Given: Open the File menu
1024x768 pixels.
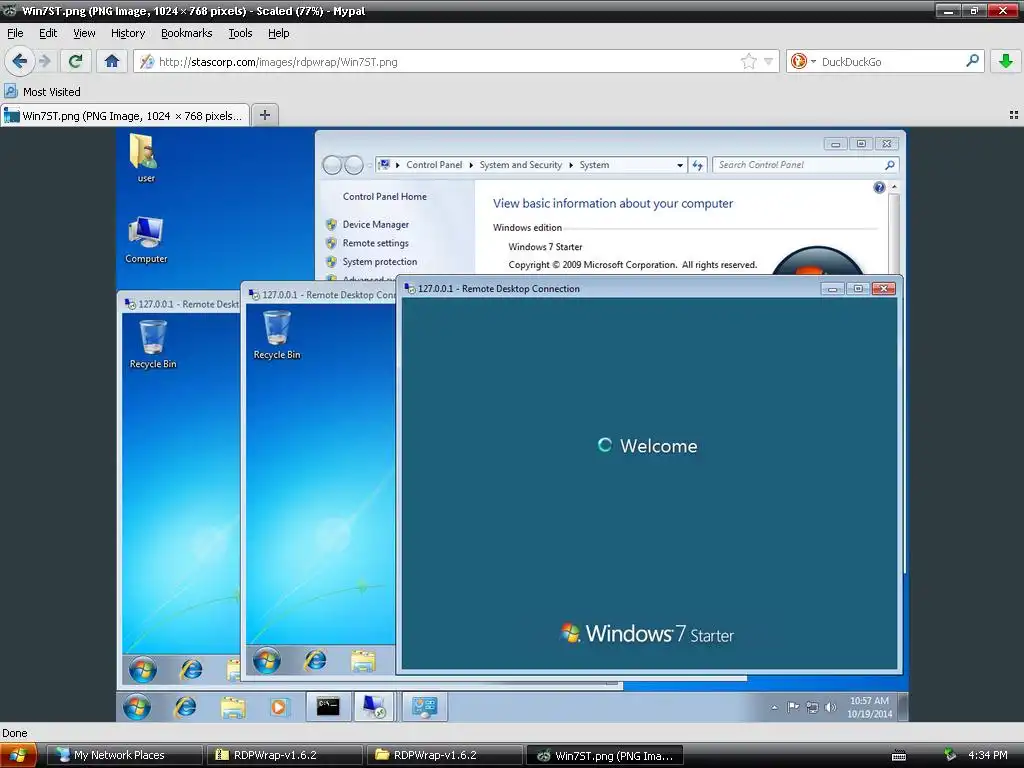Looking at the screenshot, I should [x=15, y=33].
